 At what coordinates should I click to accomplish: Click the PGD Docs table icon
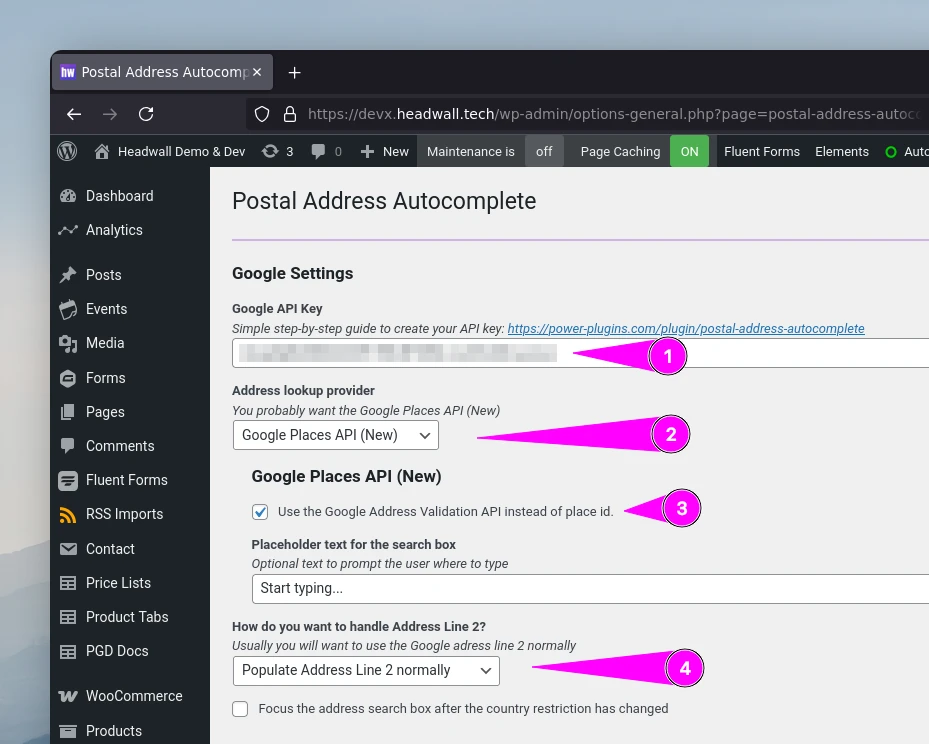click(68, 652)
